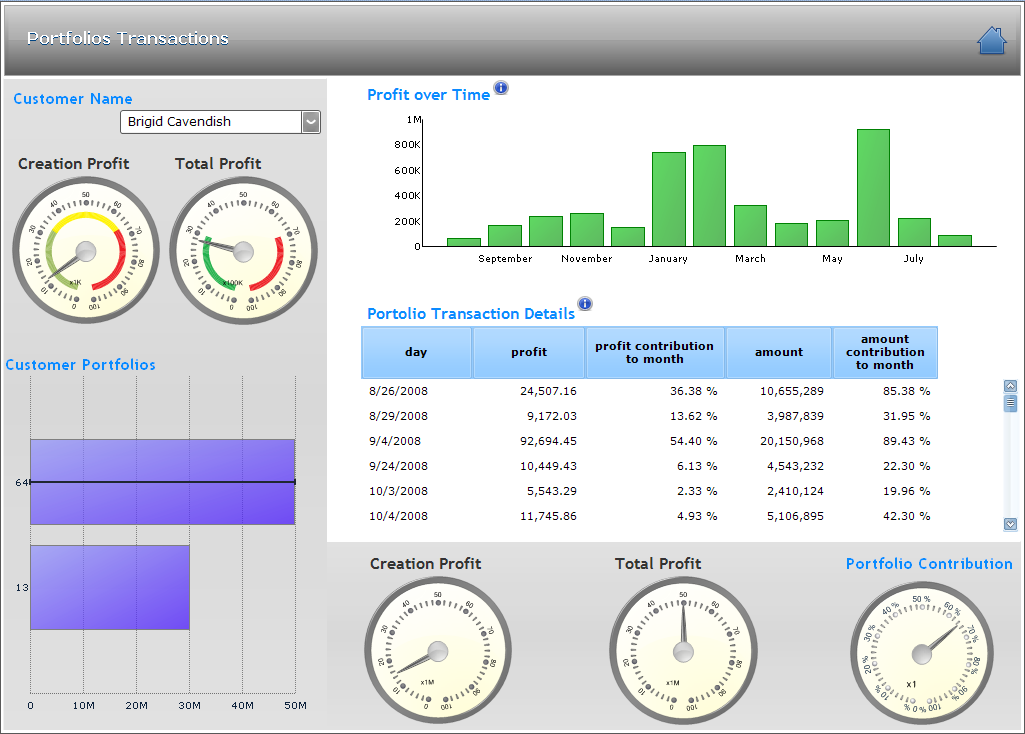Click amount value 2,410,124
The image size is (1025, 734).
tap(795, 491)
